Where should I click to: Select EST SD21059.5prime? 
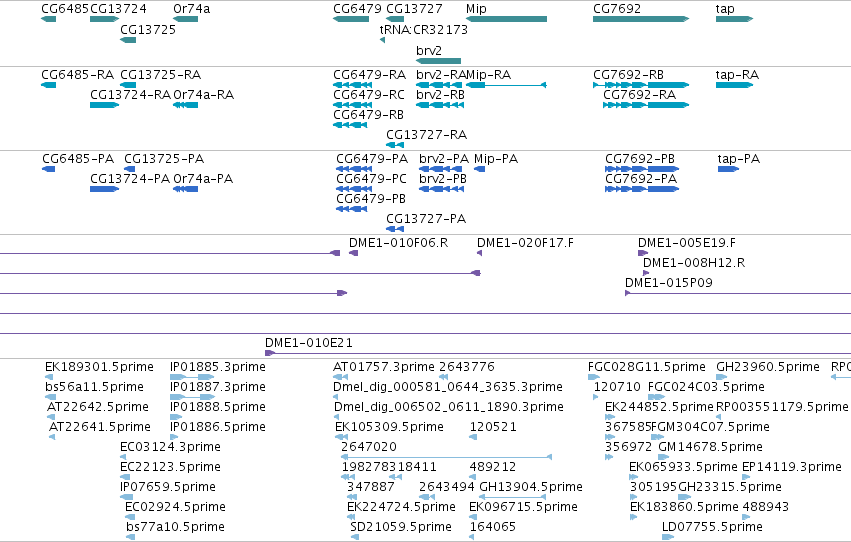tap(354, 537)
